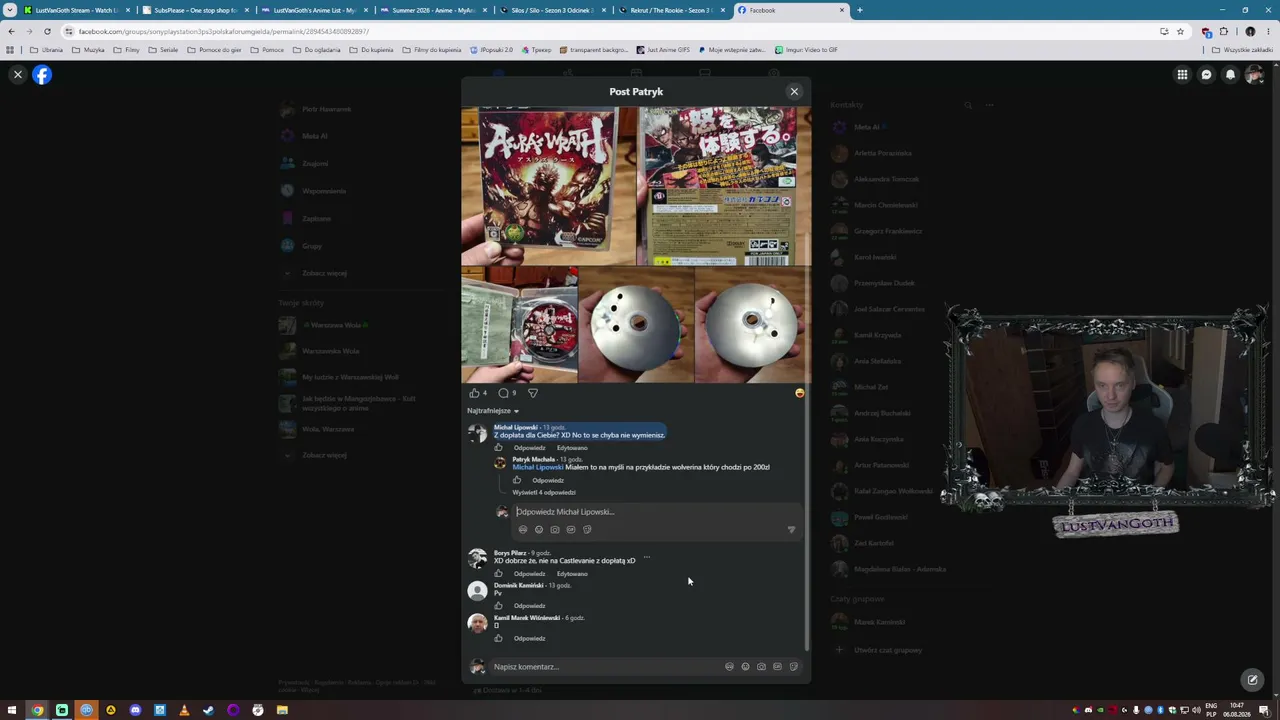Reload the page in the browser

click(47, 31)
